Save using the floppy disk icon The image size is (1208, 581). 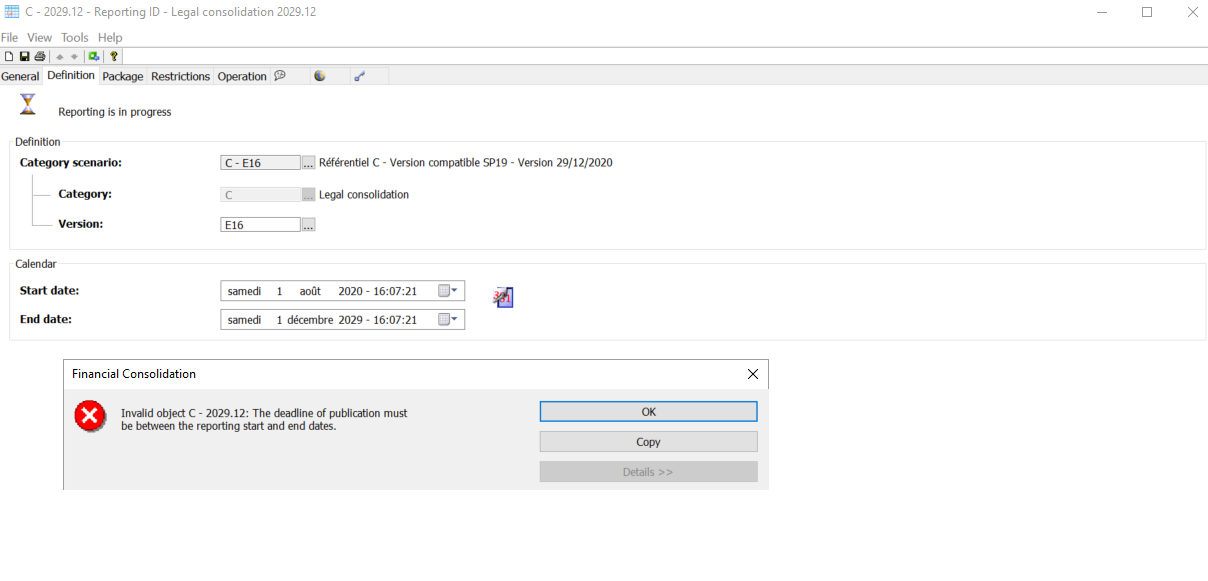tap(24, 57)
